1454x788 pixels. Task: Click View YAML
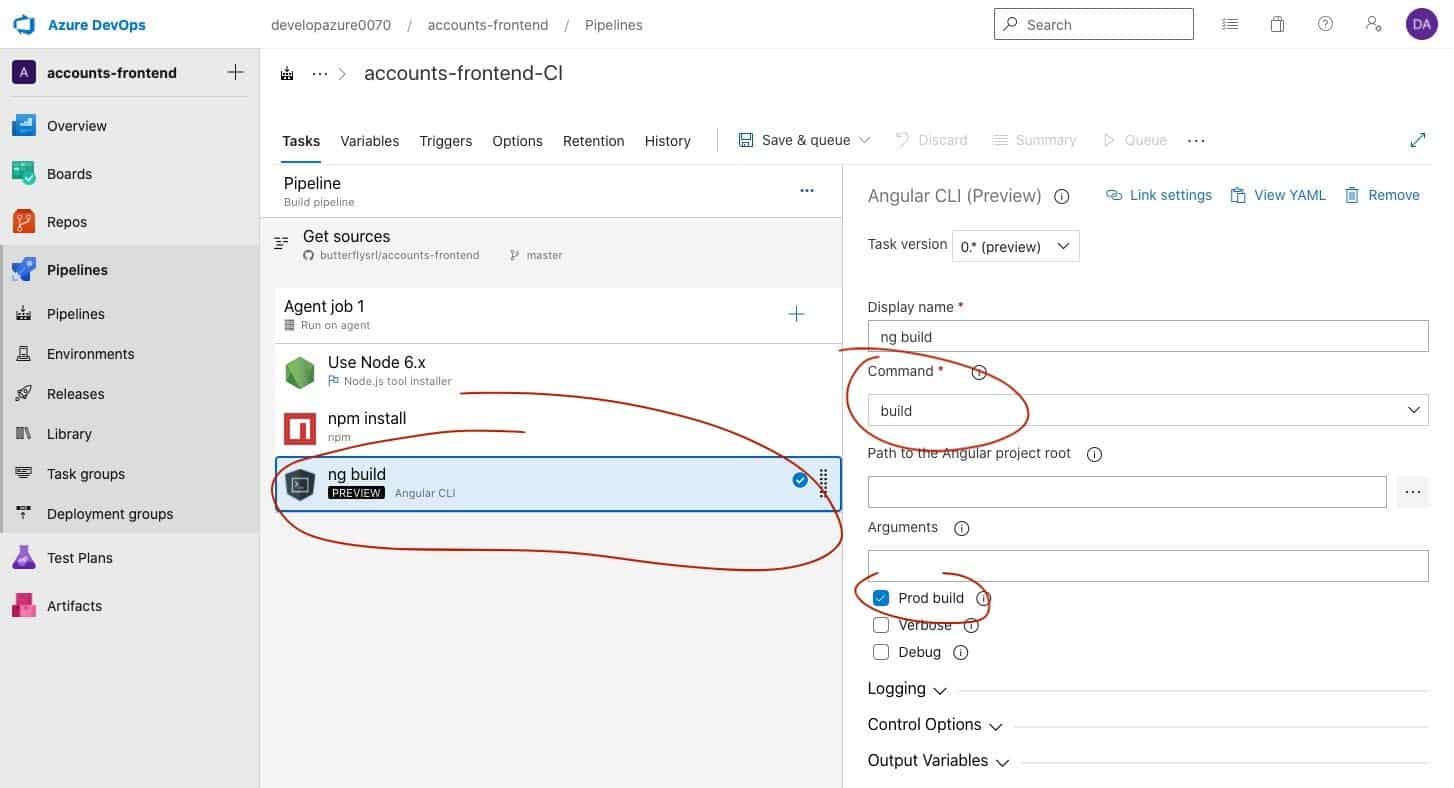(1278, 195)
